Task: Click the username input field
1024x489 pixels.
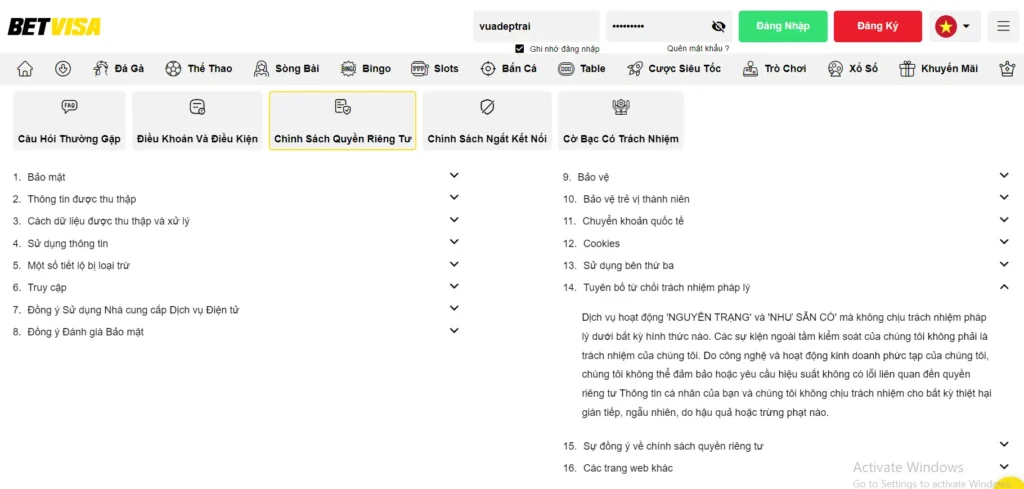Action: [535, 26]
